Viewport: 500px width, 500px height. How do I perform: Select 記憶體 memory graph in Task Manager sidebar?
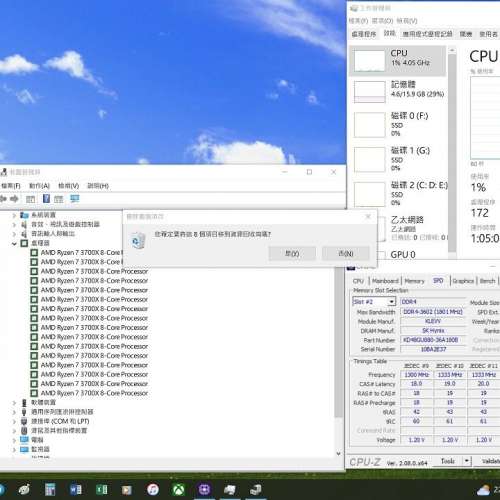pos(369,92)
